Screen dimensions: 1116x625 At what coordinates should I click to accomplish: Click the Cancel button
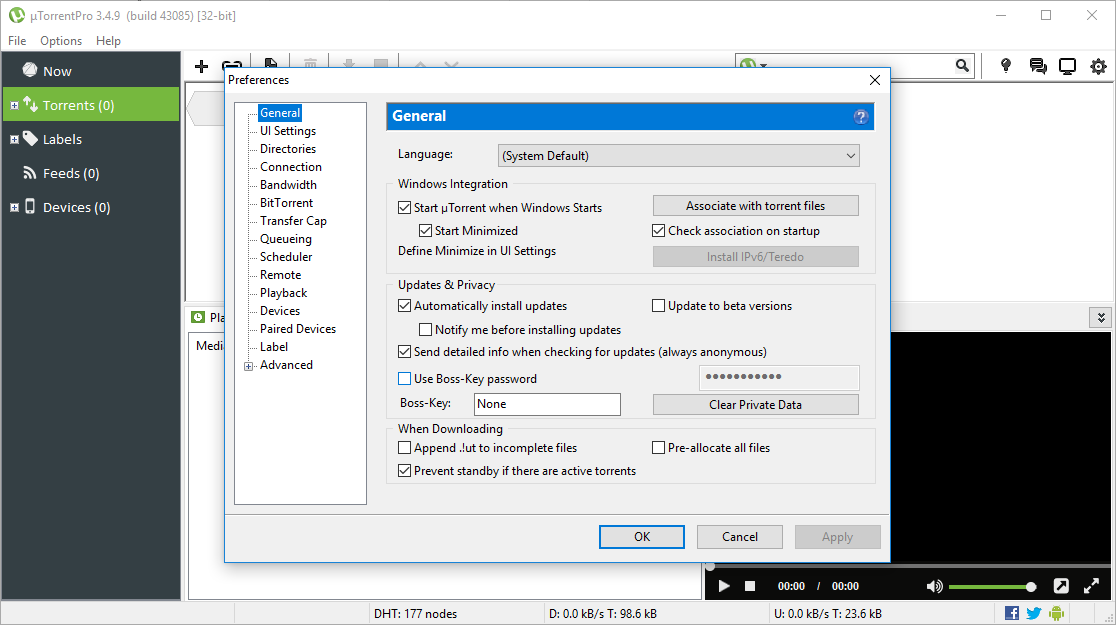[739, 537]
